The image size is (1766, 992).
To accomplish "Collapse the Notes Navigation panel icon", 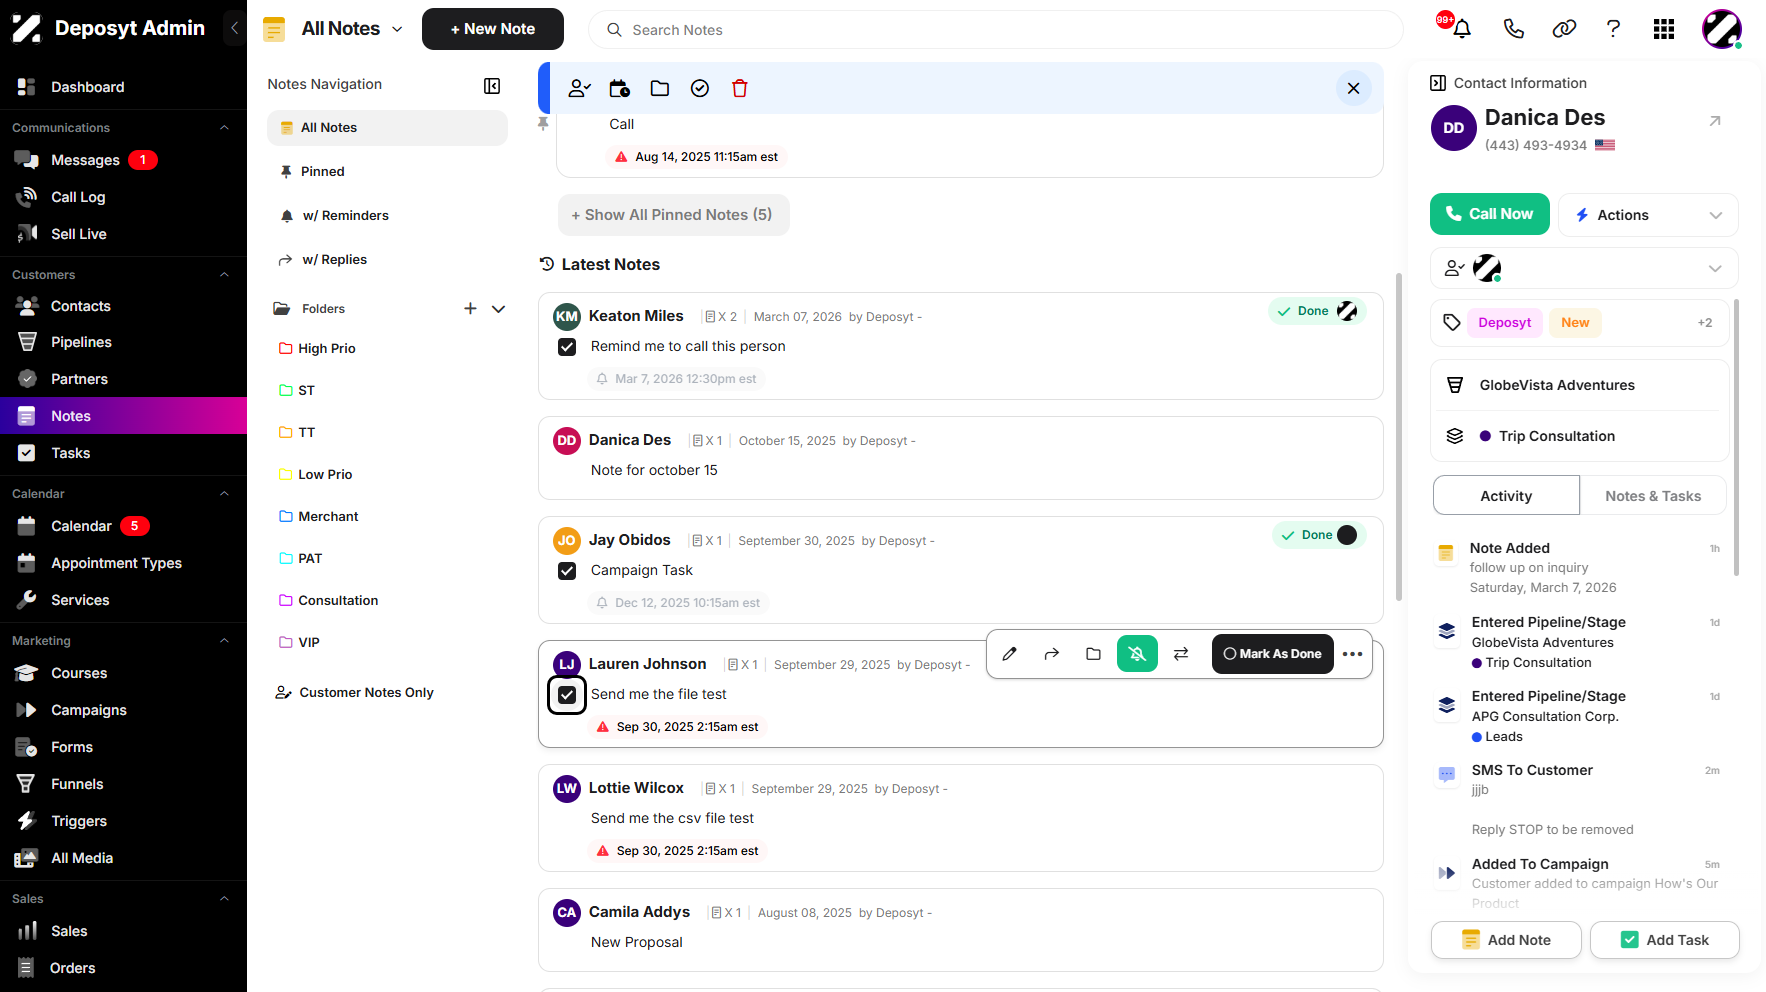I will point(492,86).
